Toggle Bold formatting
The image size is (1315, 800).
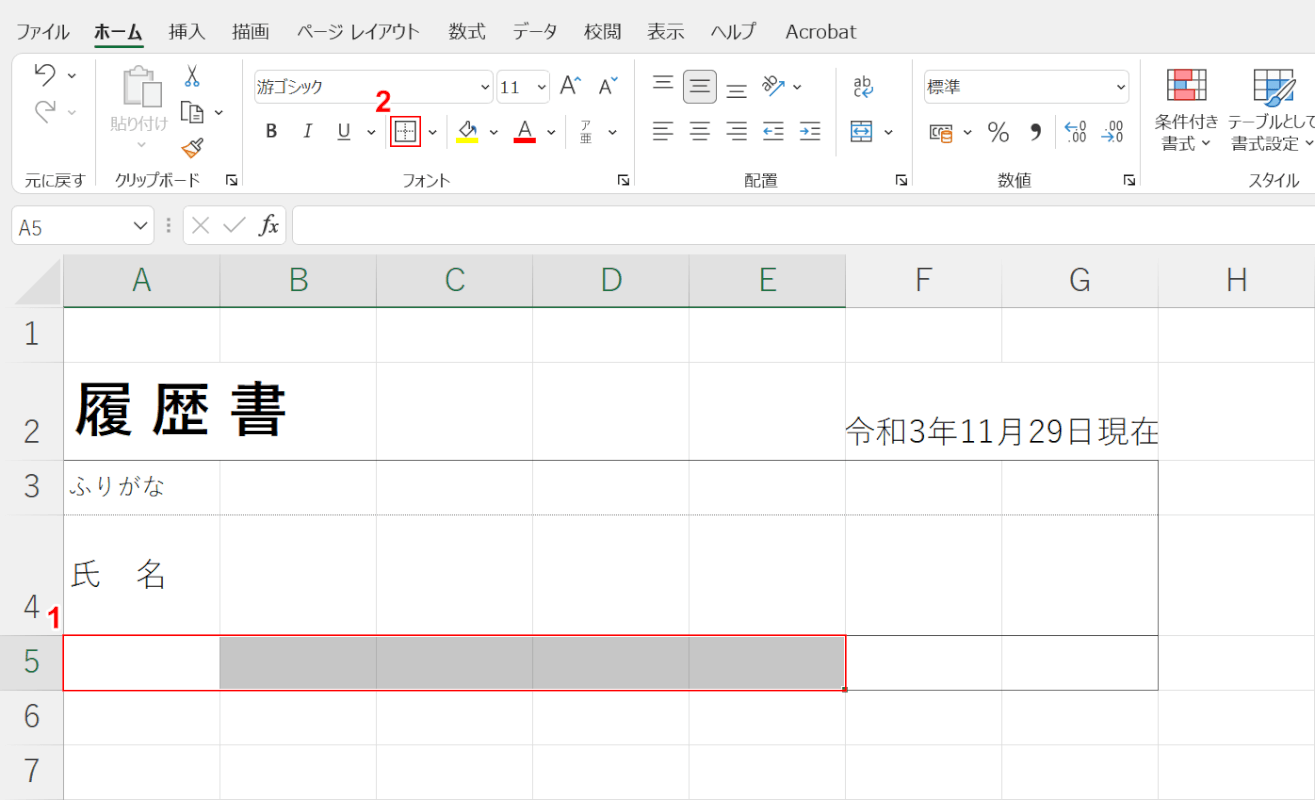click(x=271, y=132)
